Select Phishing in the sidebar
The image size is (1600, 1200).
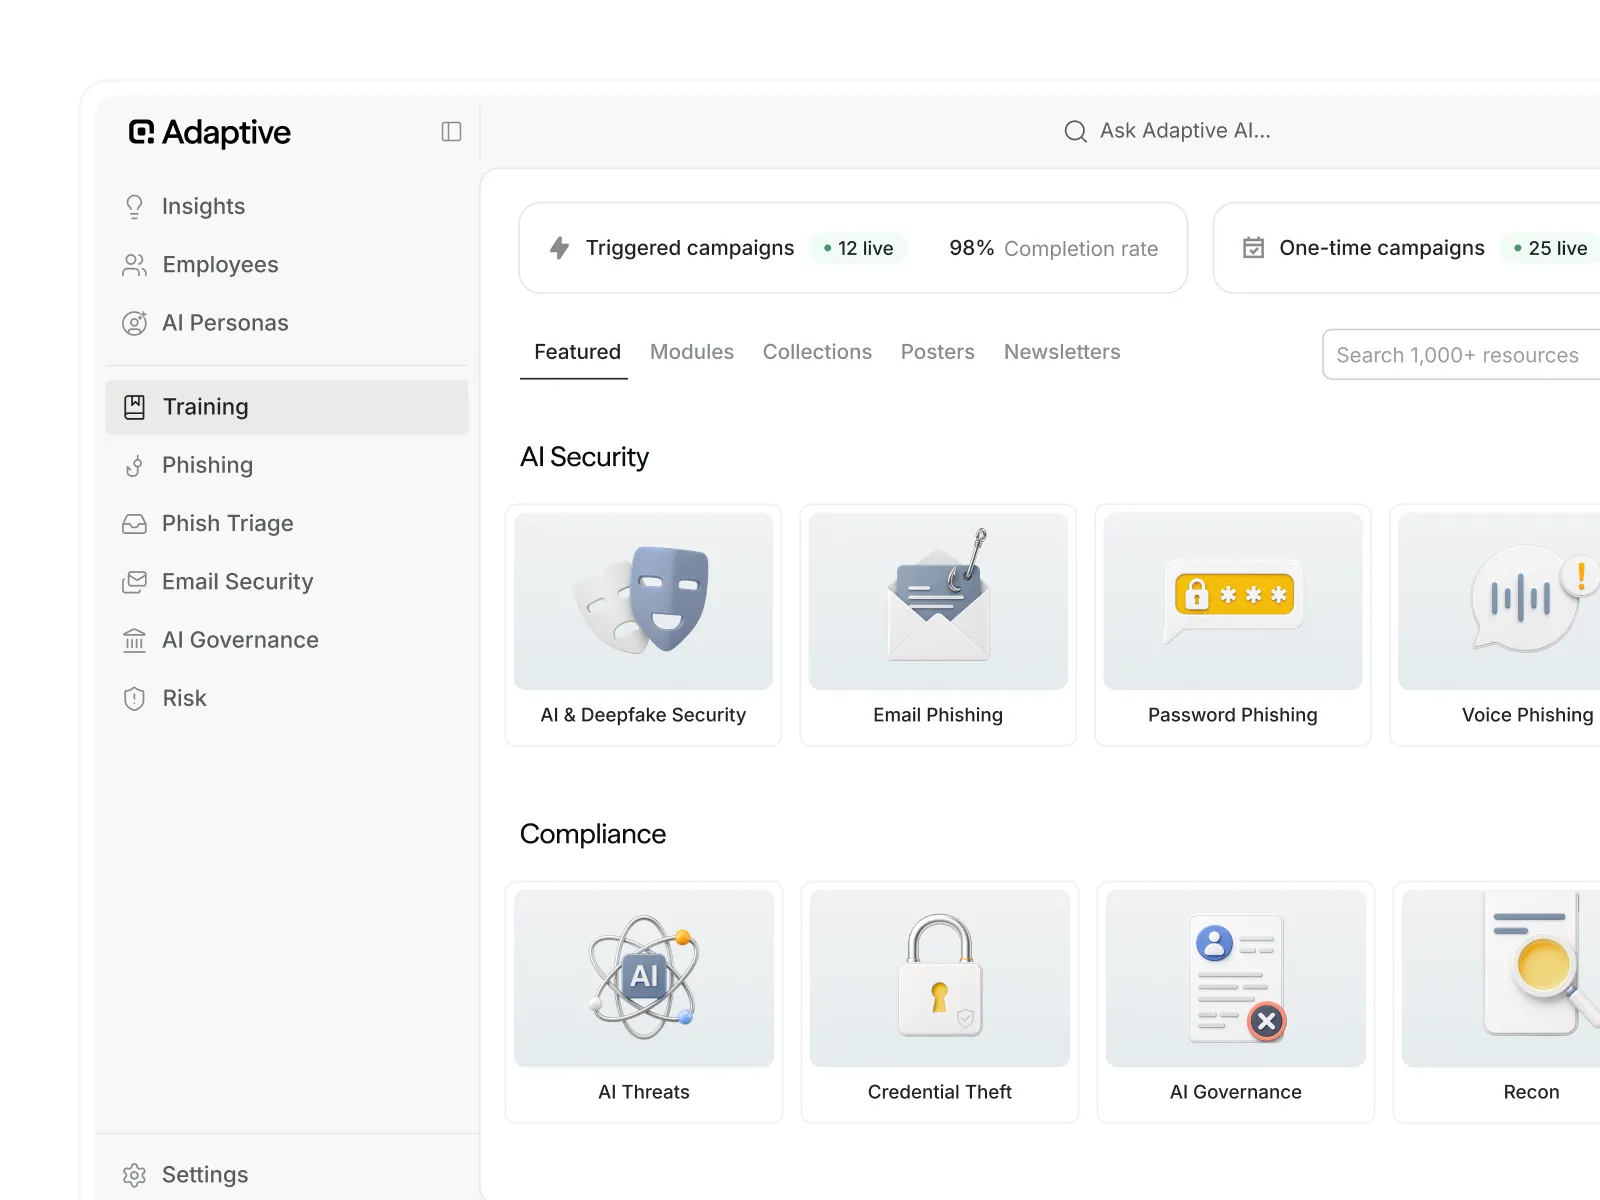coord(287,466)
